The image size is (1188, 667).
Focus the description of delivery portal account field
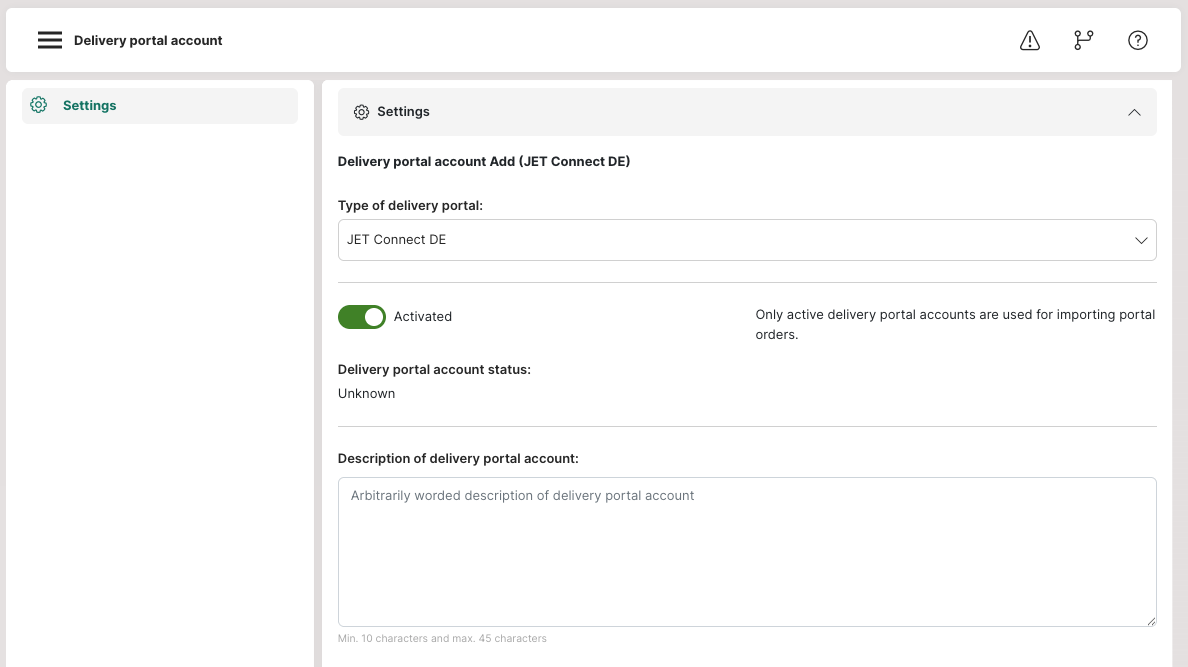click(746, 552)
